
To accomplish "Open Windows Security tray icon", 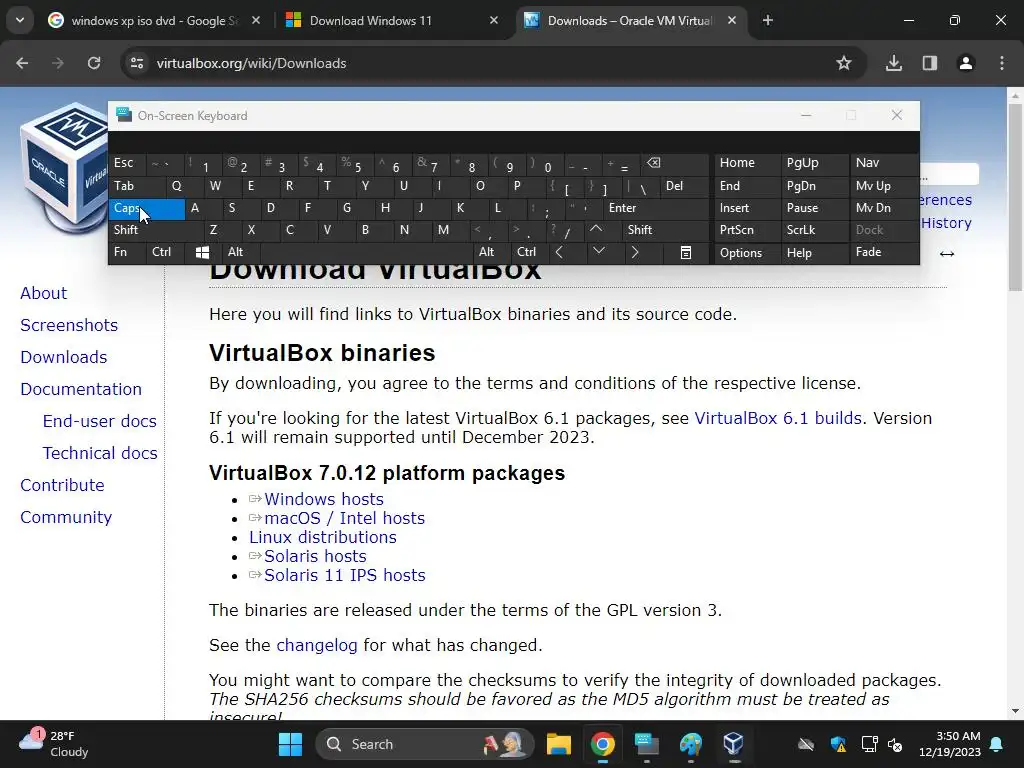I will pos(838,744).
